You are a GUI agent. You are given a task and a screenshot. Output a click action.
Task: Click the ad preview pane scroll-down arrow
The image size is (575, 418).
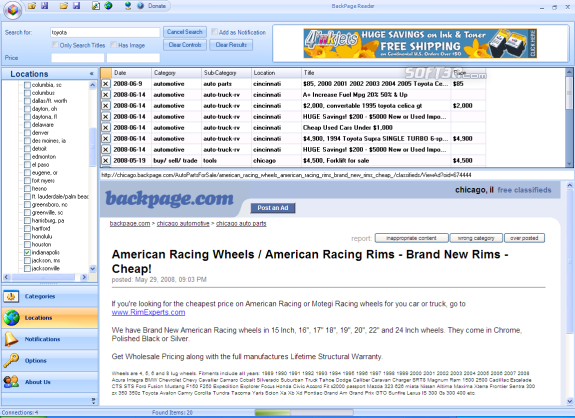click(569, 401)
